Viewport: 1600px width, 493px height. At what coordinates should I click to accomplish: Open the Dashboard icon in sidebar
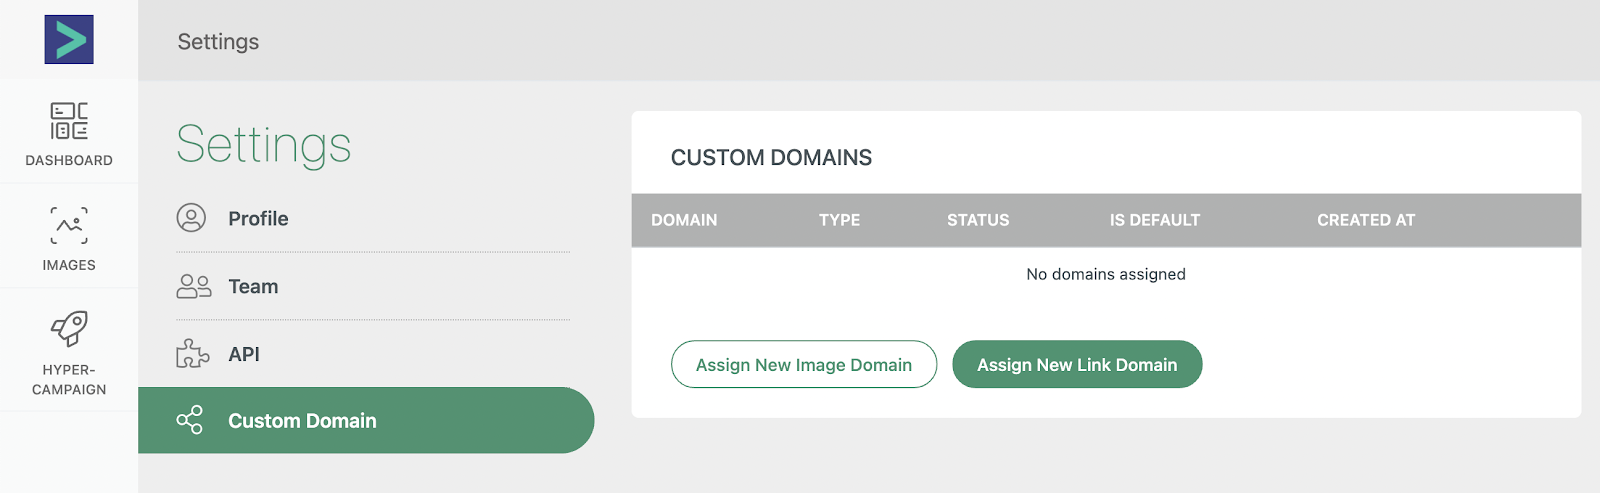69,121
